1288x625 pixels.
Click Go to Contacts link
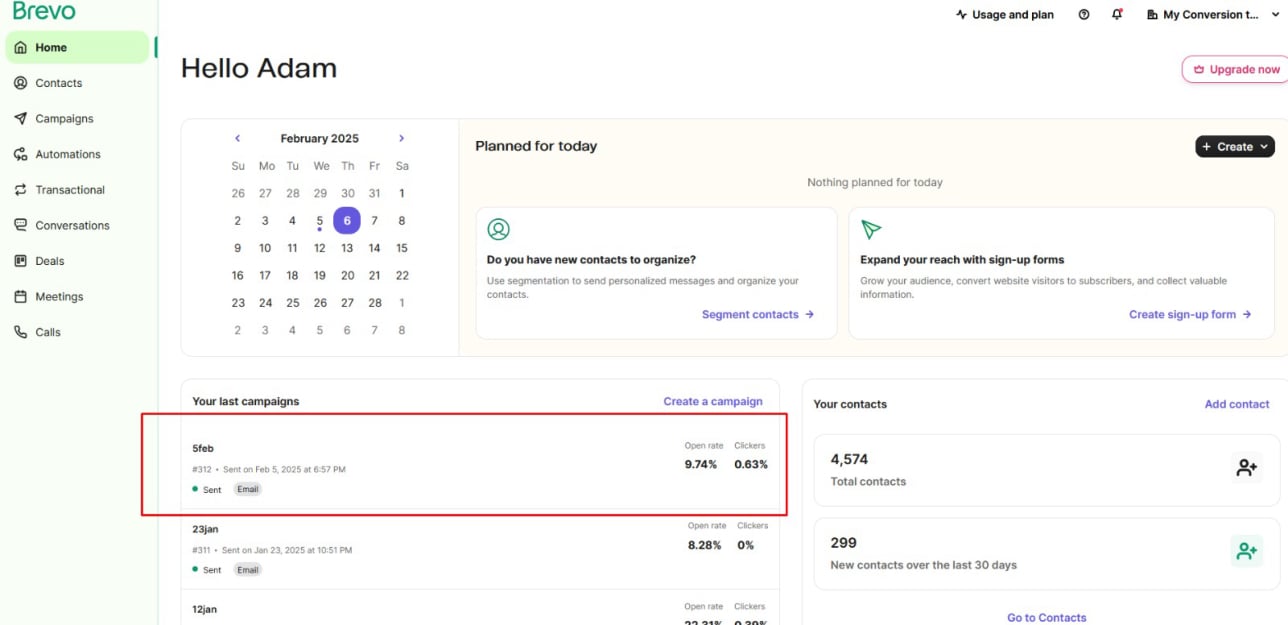pos(1047,618)
